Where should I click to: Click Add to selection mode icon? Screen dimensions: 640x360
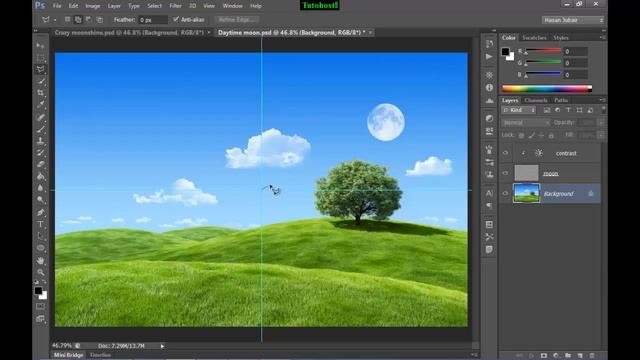(78, 20)
